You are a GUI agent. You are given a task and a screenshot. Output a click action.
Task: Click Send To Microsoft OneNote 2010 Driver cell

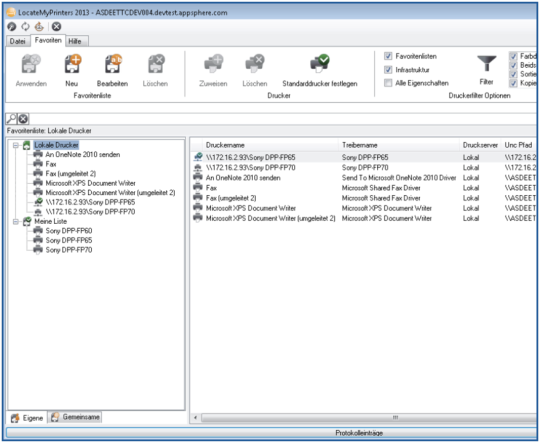click(399, 178)
